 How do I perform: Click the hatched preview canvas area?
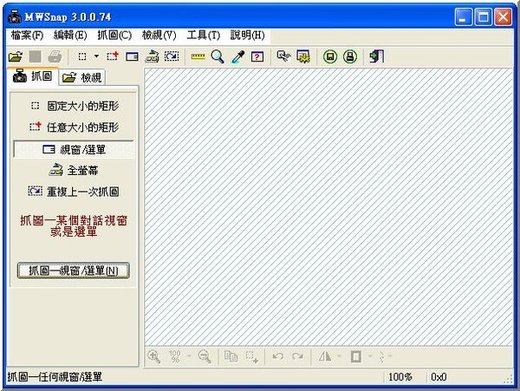[x=328, y=207]
